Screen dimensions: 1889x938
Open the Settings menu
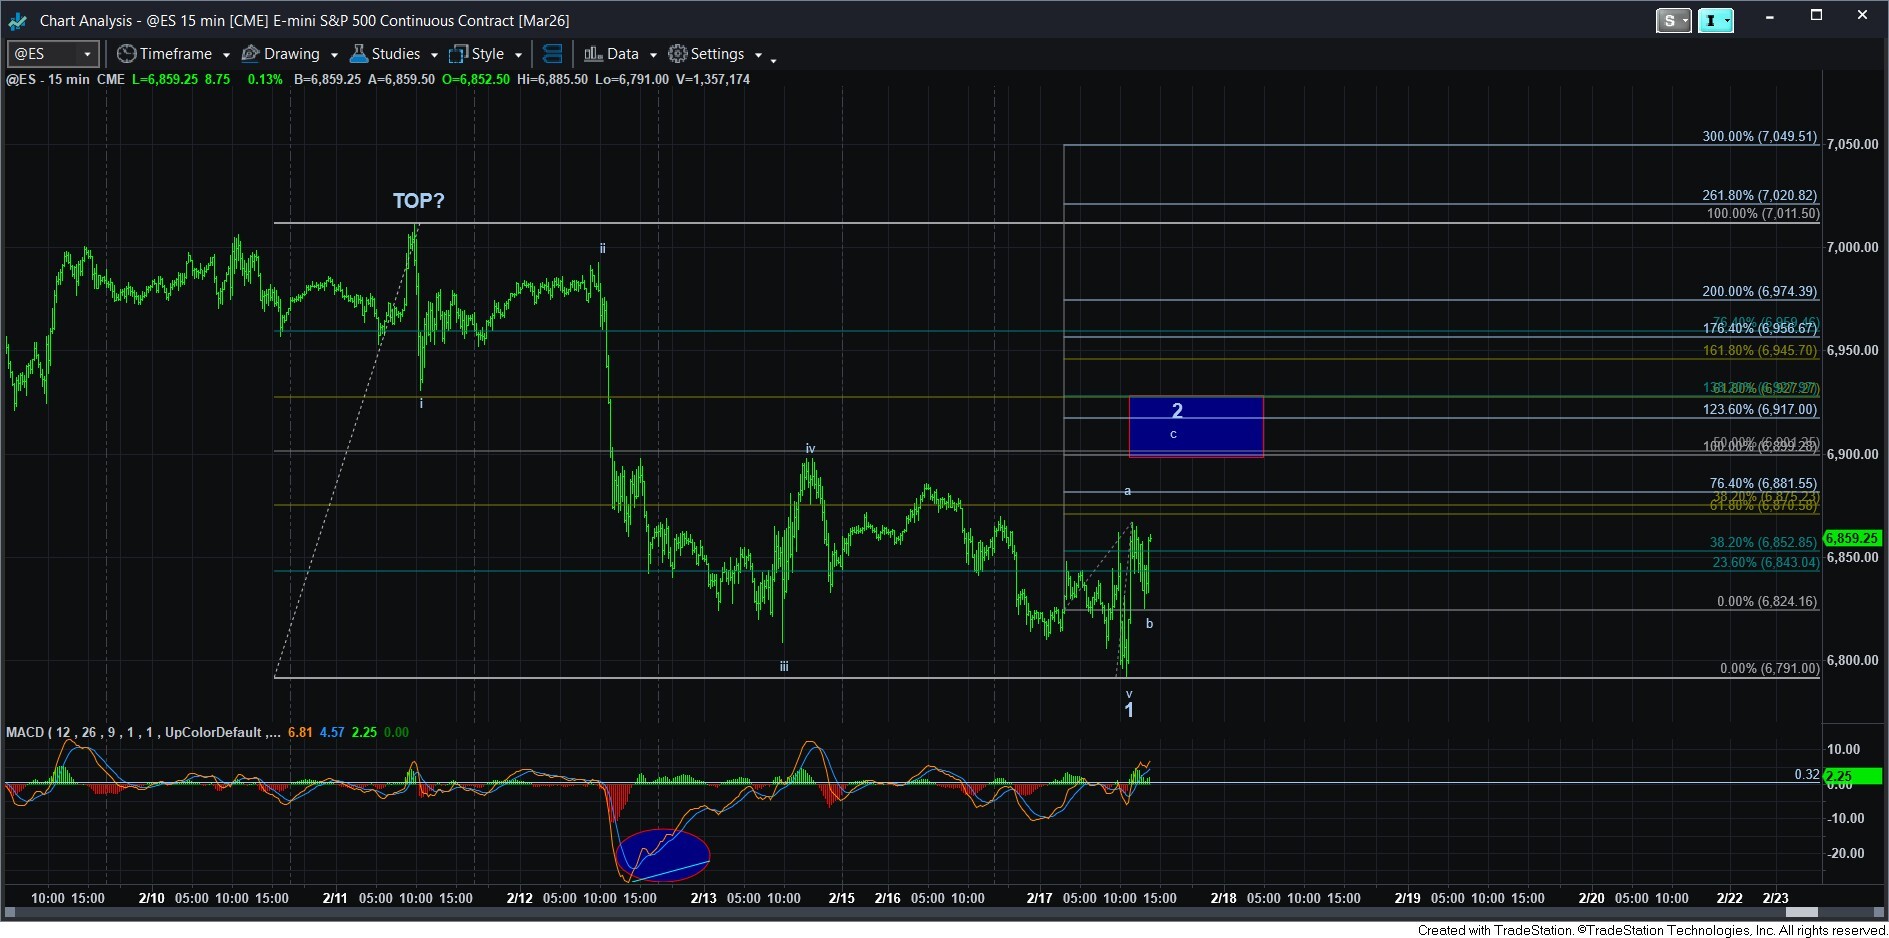pyautogui.click(x=717, y=54)
